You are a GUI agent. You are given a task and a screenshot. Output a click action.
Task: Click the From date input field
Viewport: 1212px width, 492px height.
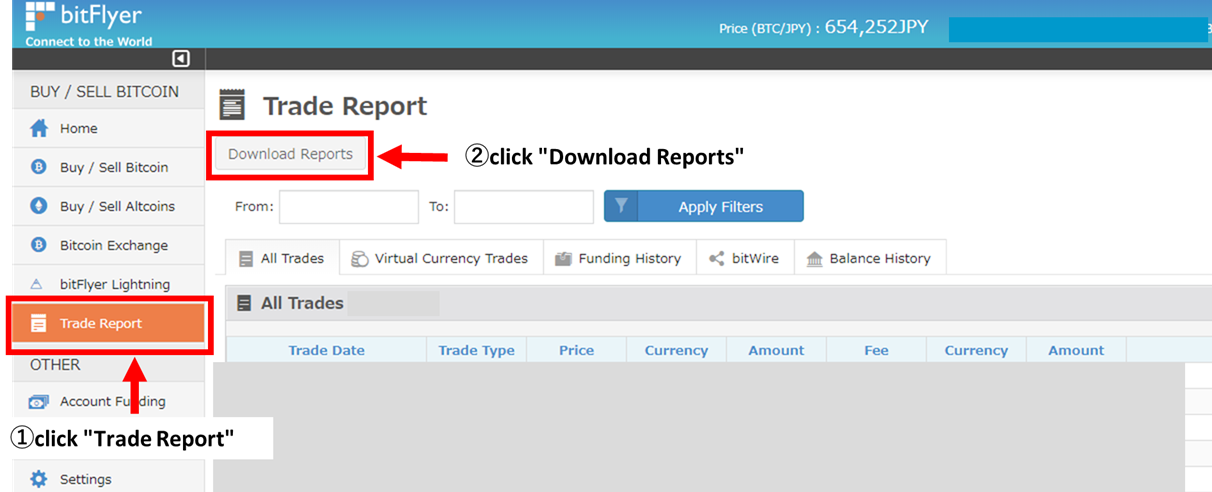point(349,207)
